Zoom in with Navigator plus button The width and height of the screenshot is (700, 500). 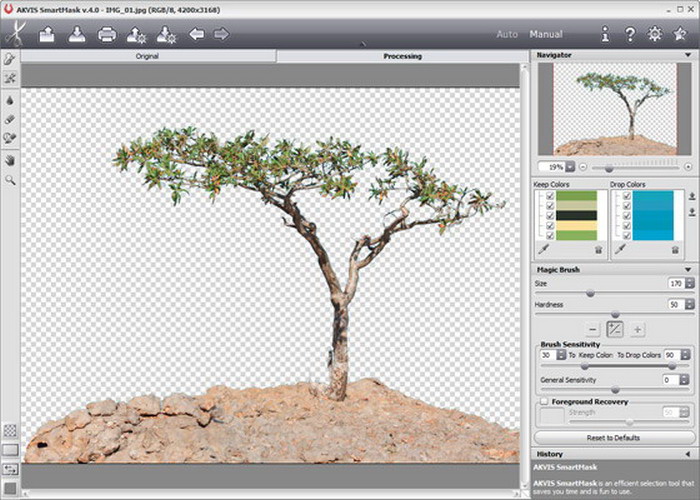(x=688, y=167)
